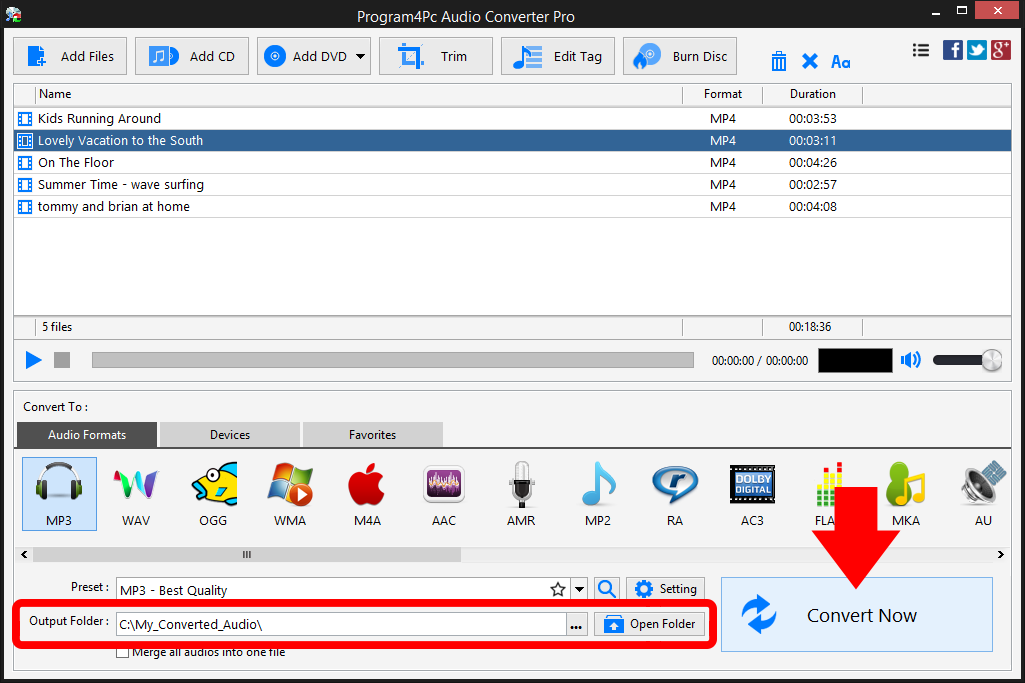Expand the Add DVD dropdown arrow
1025x683 pixels.
361,56
